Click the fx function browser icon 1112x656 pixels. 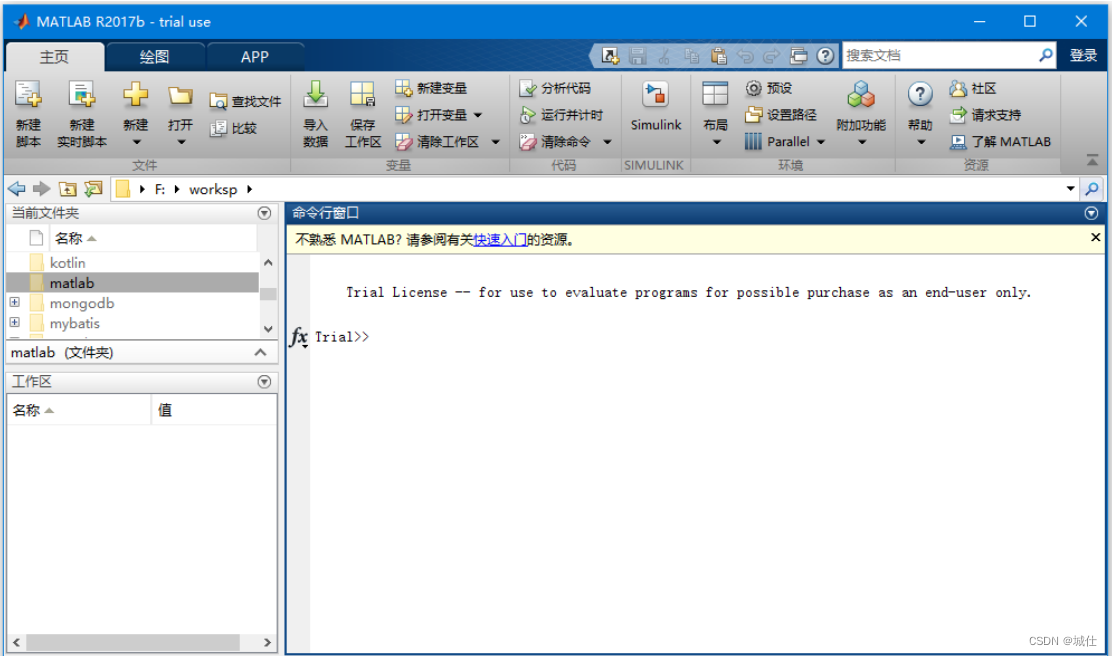(x=299, y=337)
